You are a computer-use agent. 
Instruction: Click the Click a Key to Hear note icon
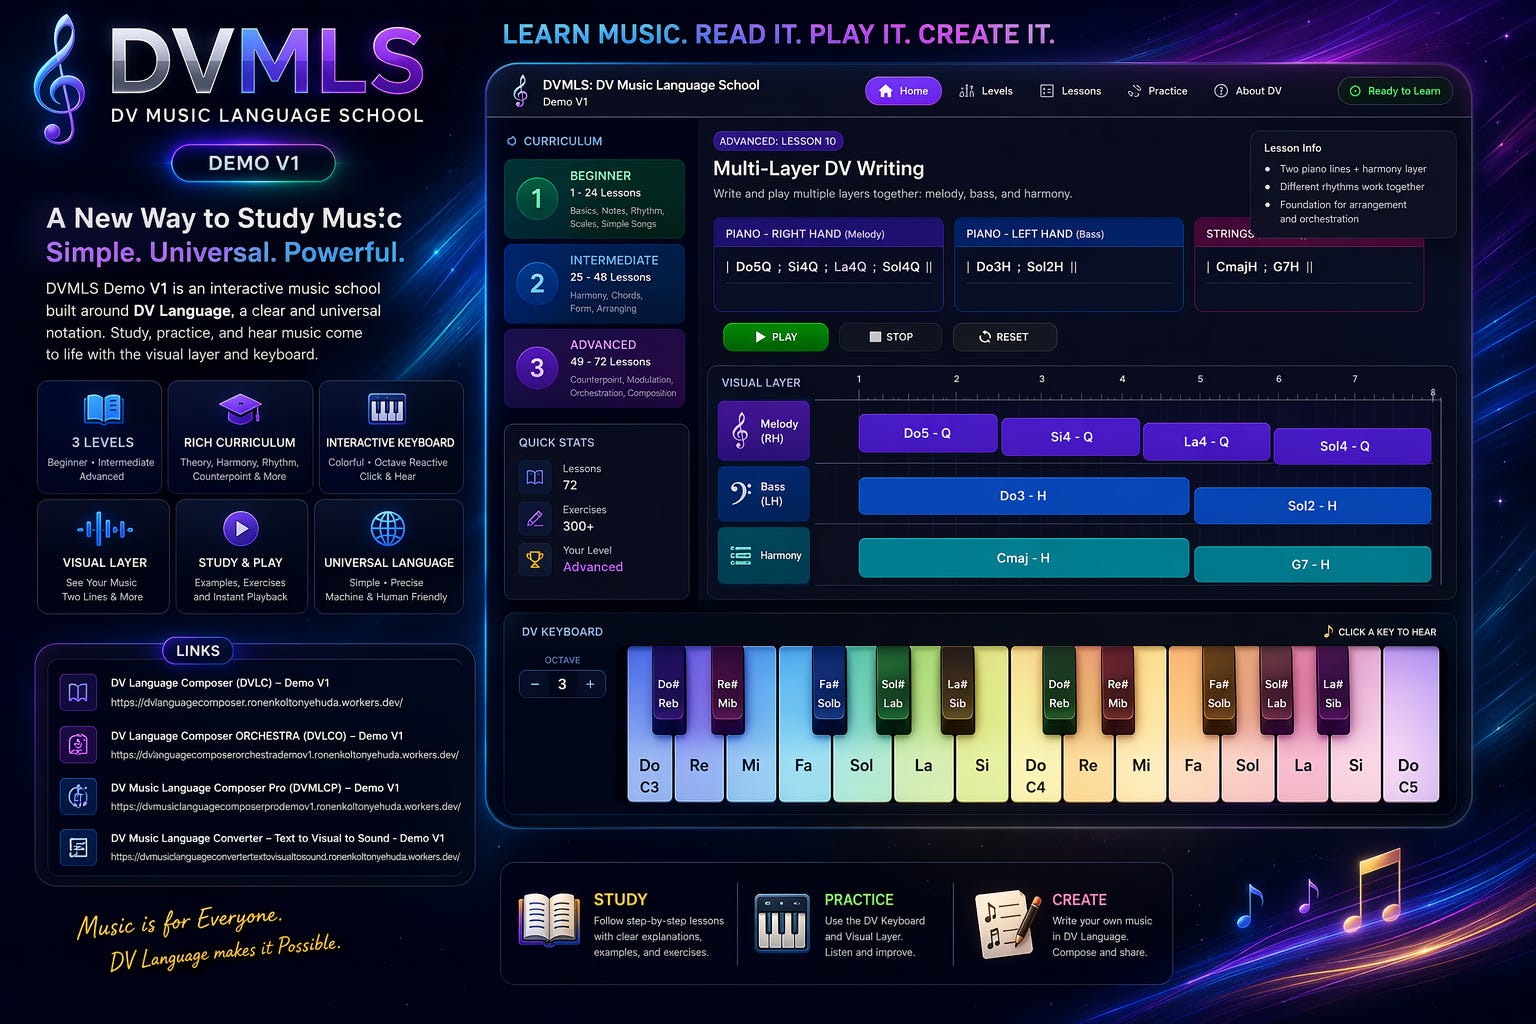pos(1328,631)
